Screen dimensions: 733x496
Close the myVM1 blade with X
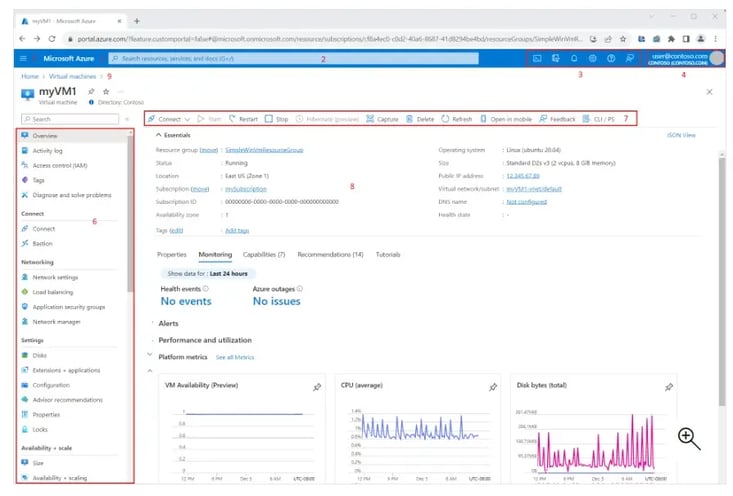tap(709, 92)
